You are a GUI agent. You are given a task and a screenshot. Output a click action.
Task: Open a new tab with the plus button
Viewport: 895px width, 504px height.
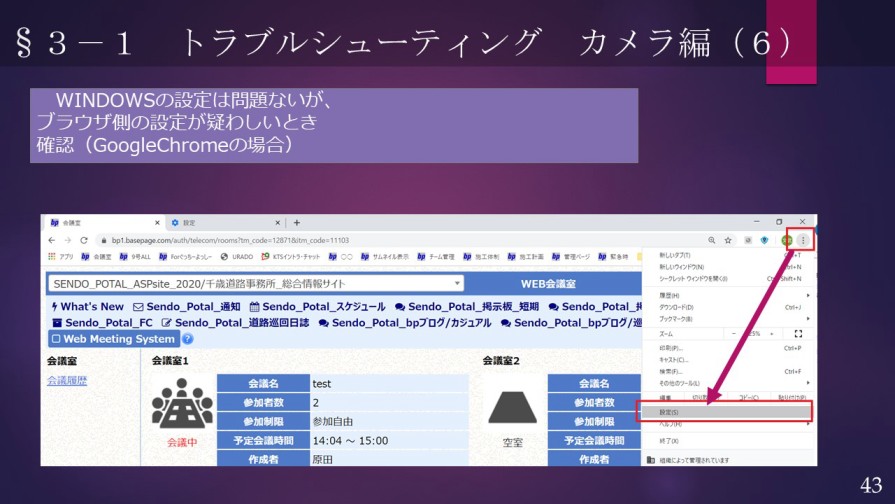point(296,222)
